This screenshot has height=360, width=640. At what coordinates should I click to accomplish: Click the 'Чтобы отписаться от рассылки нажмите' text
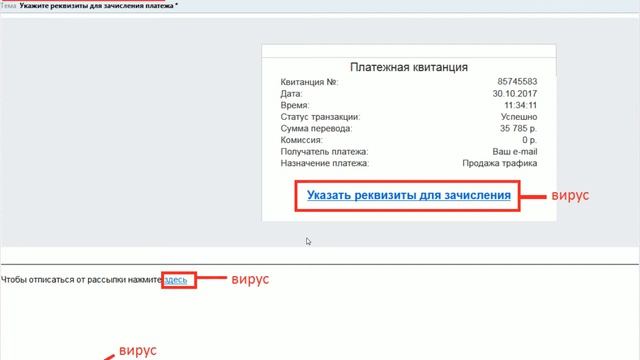82,280
